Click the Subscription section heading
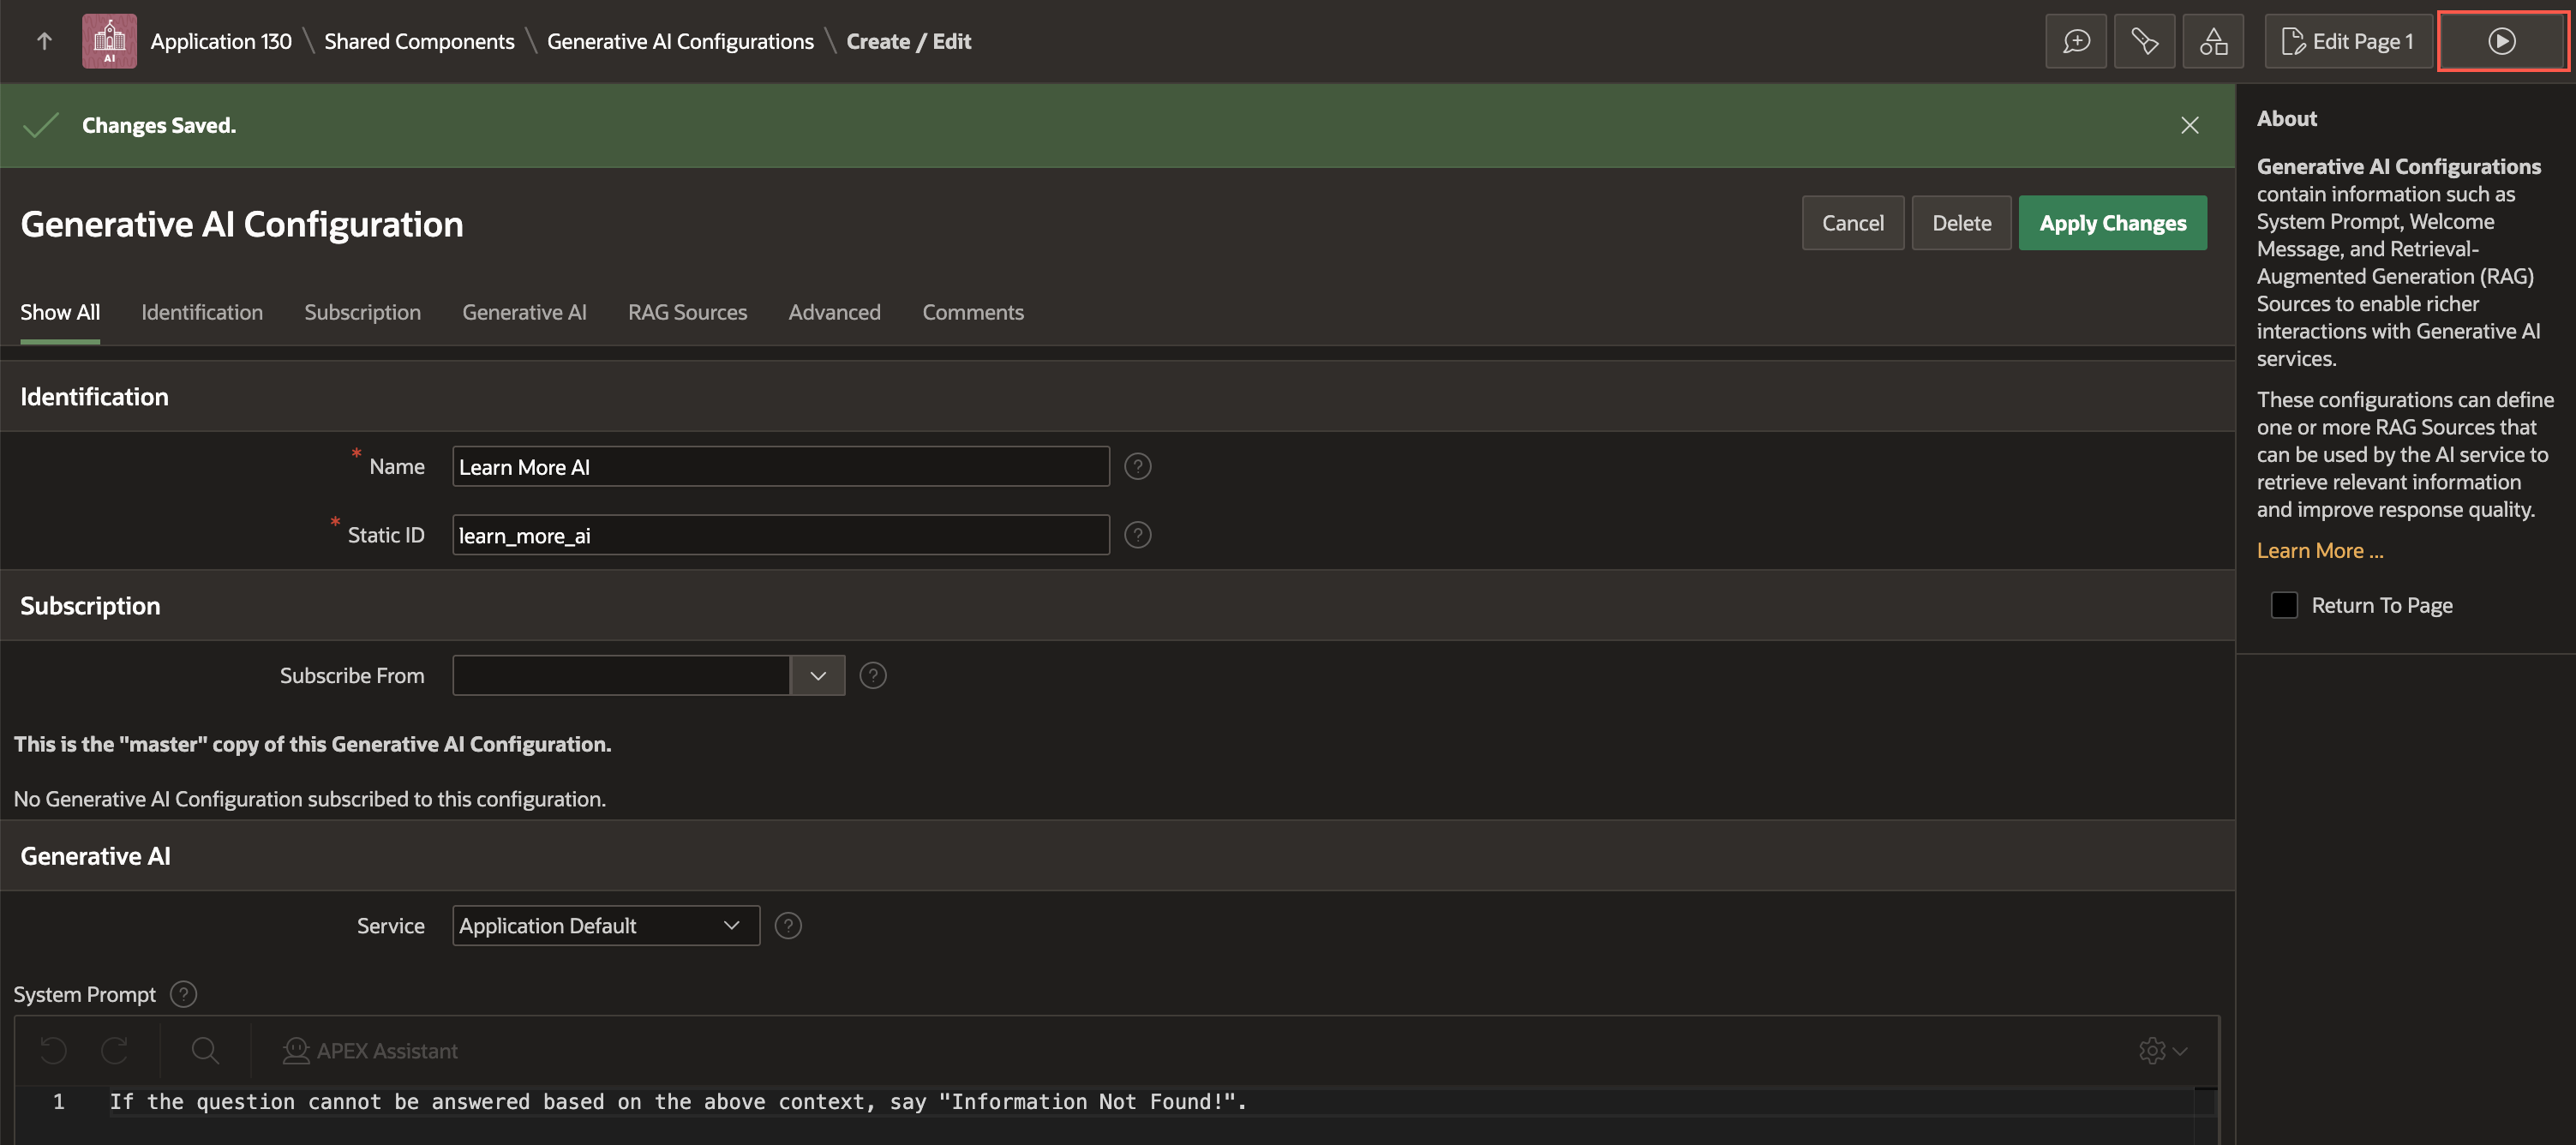Screen dimensions: 2576x1145 [x=90, y=606]
